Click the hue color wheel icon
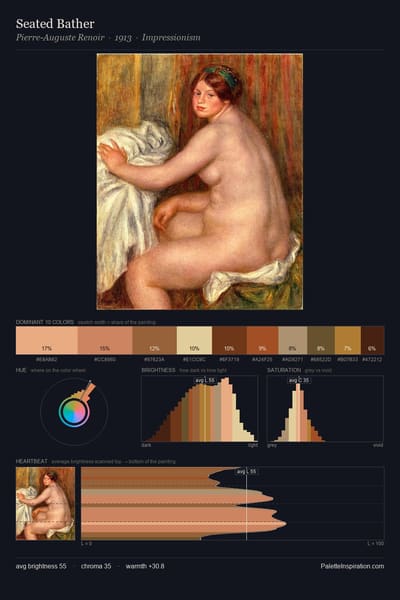 74,411
